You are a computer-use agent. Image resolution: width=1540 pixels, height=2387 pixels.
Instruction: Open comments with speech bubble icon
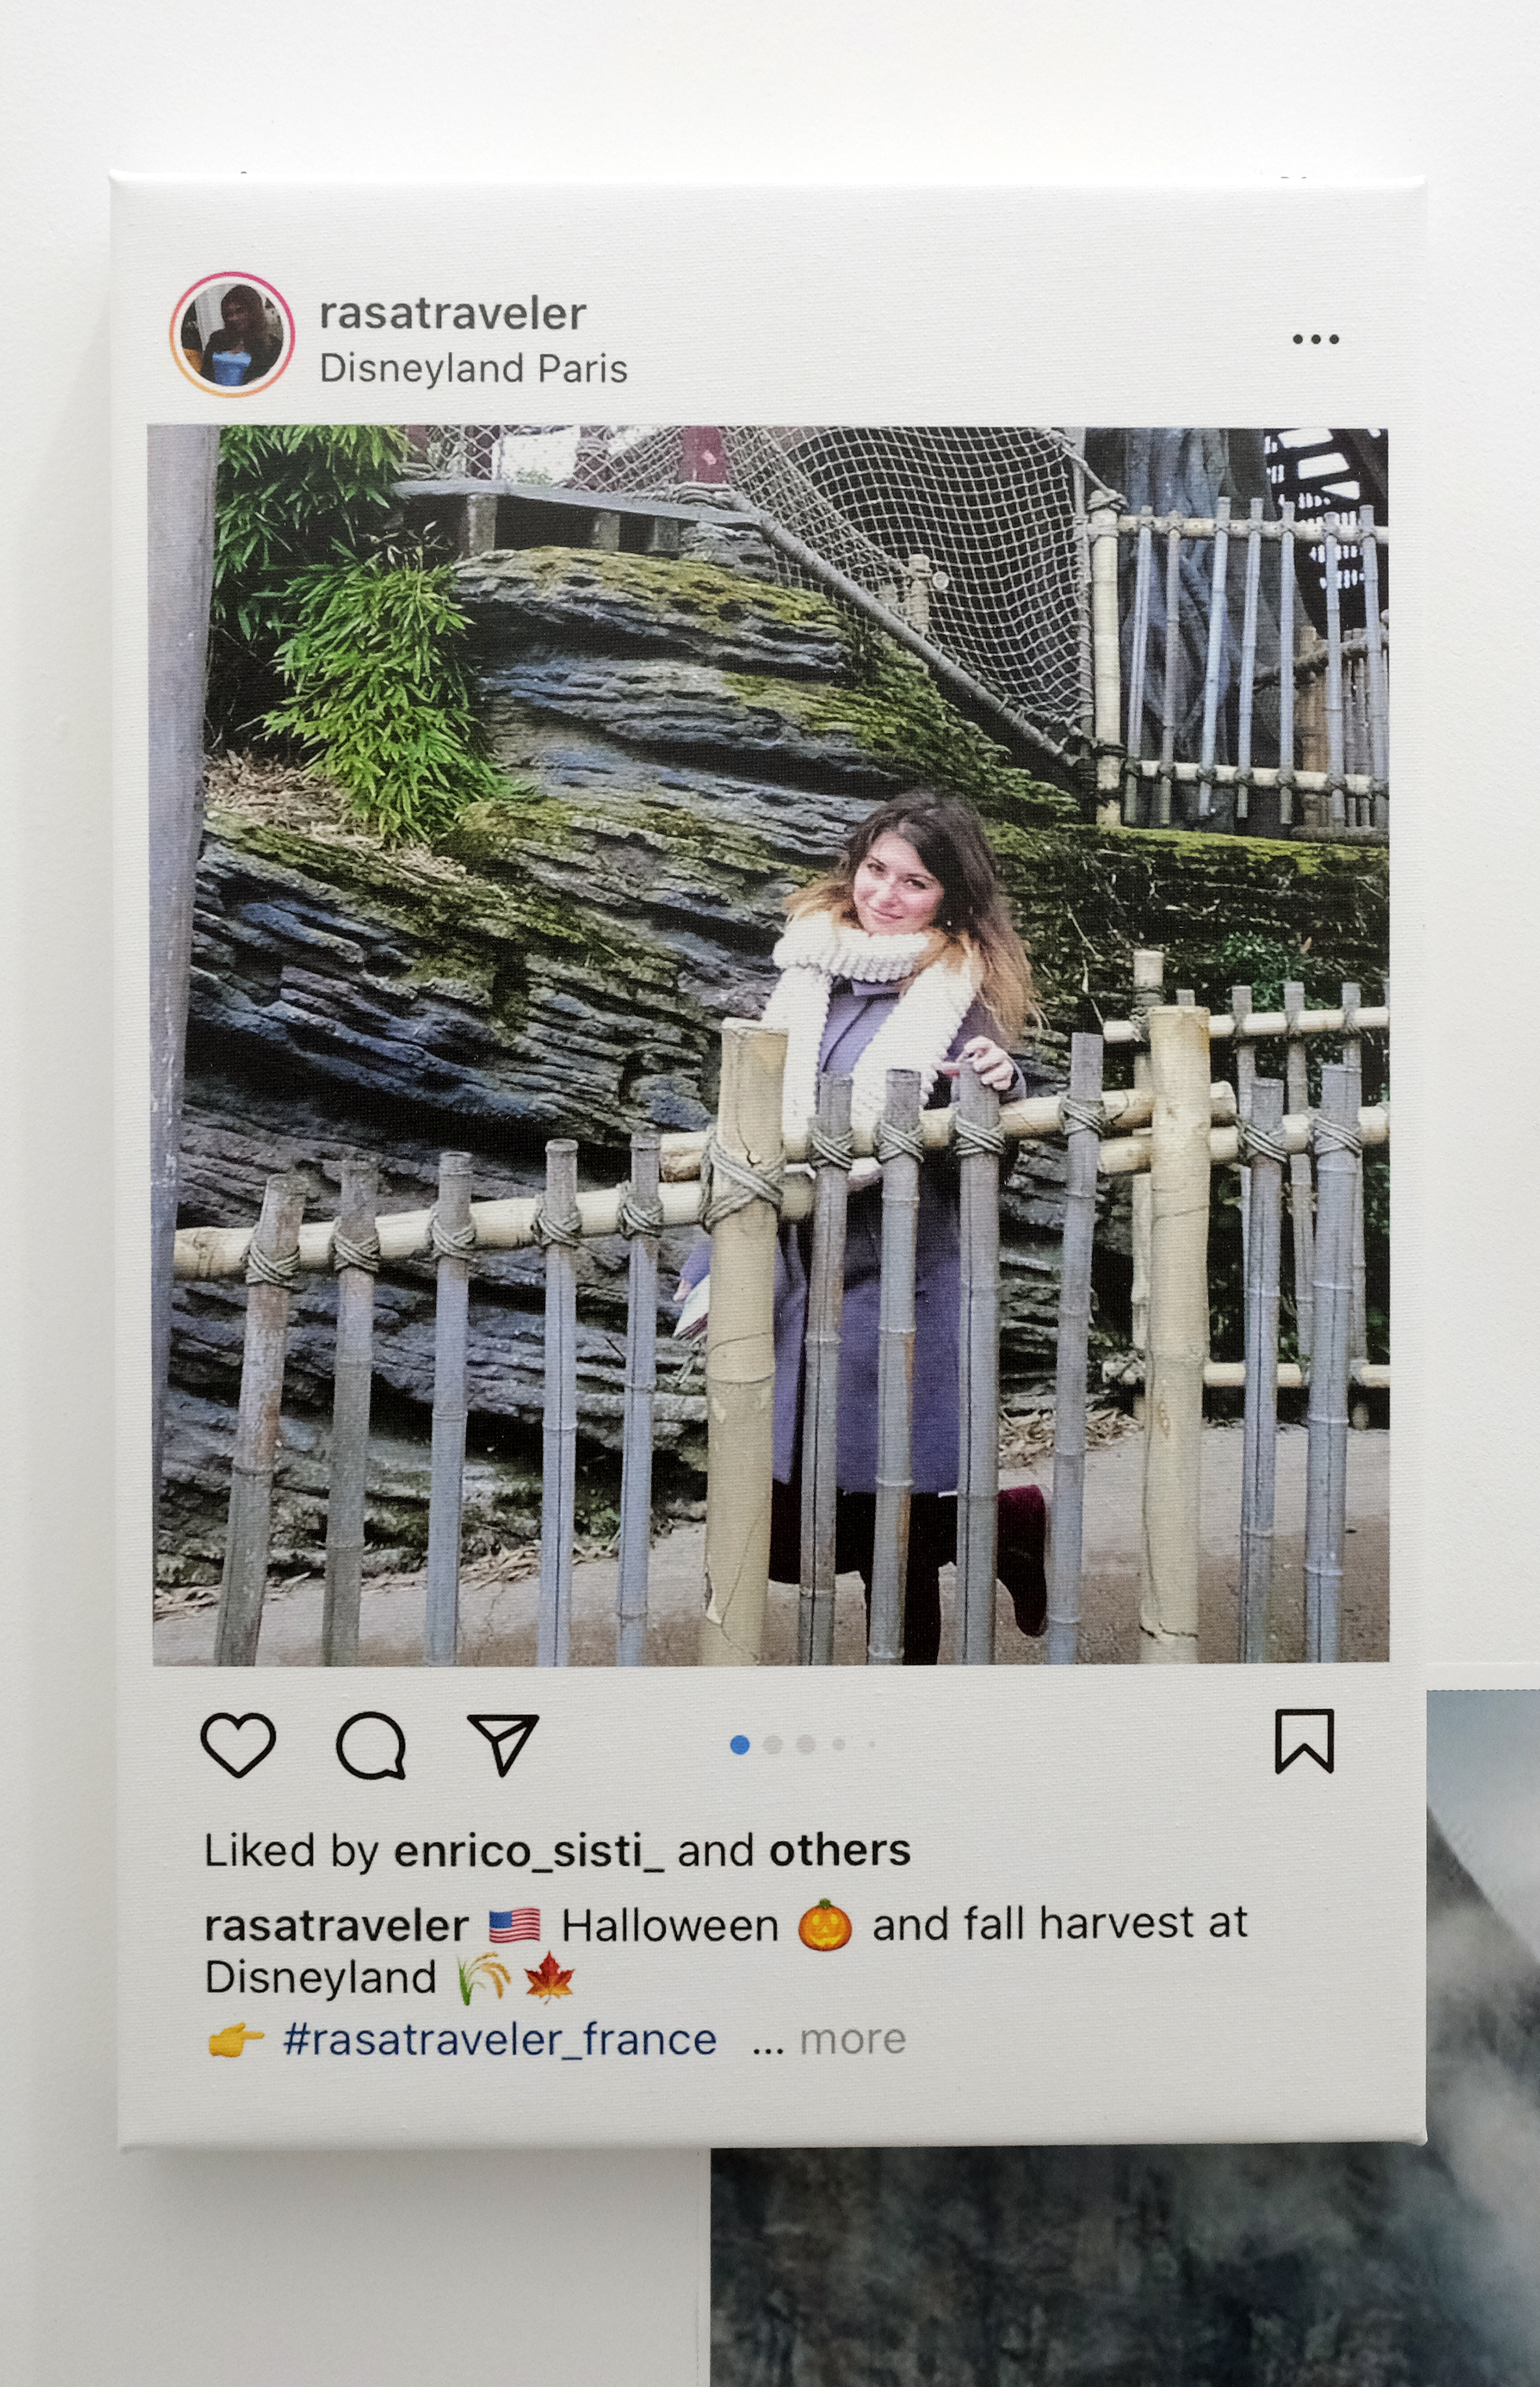tap(371, 1746)
